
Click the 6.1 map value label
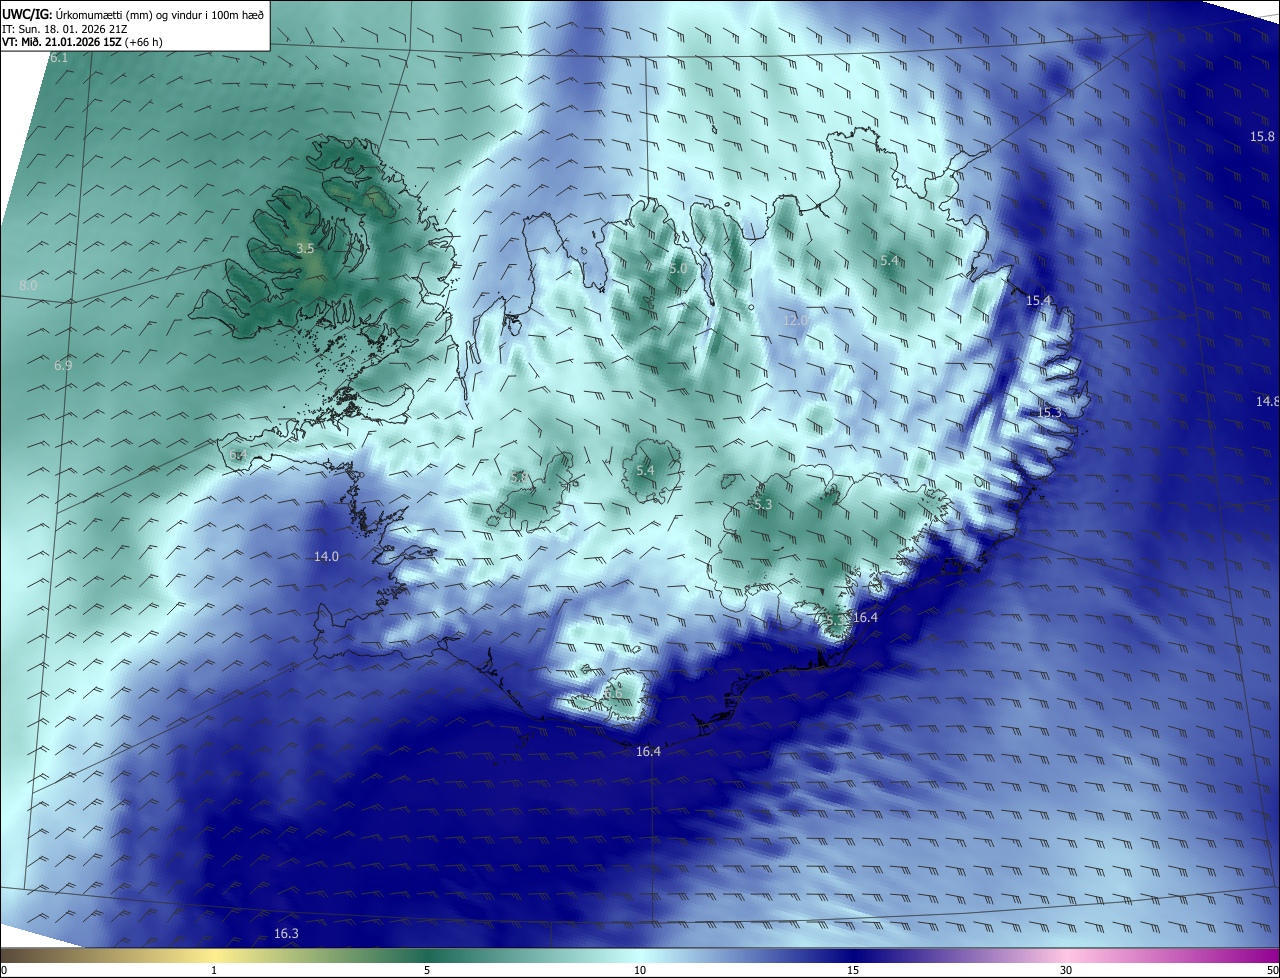tap(59, 58)
